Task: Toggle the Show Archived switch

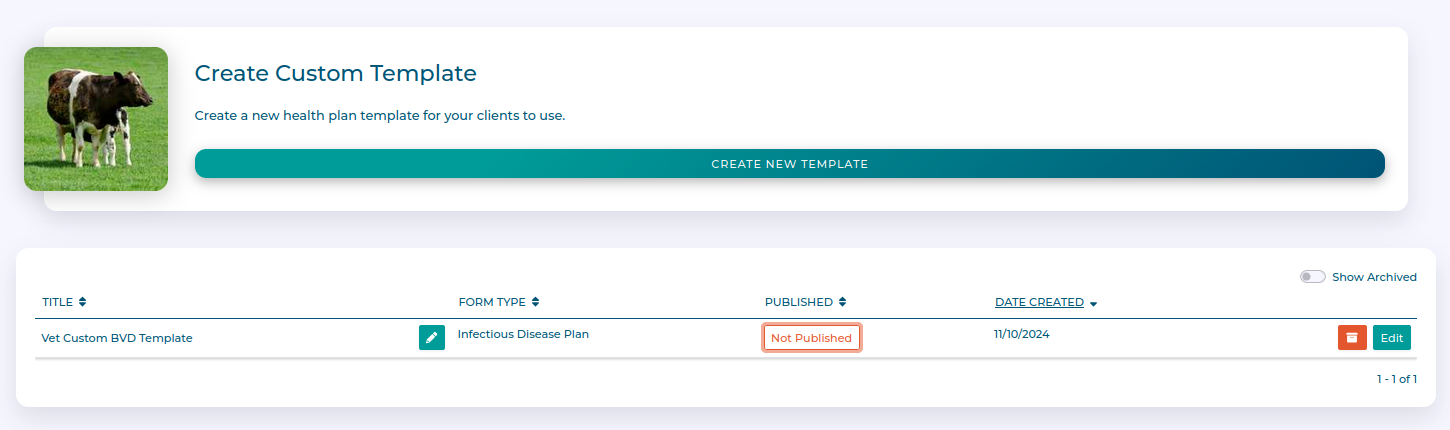Action: [1312, 277]
